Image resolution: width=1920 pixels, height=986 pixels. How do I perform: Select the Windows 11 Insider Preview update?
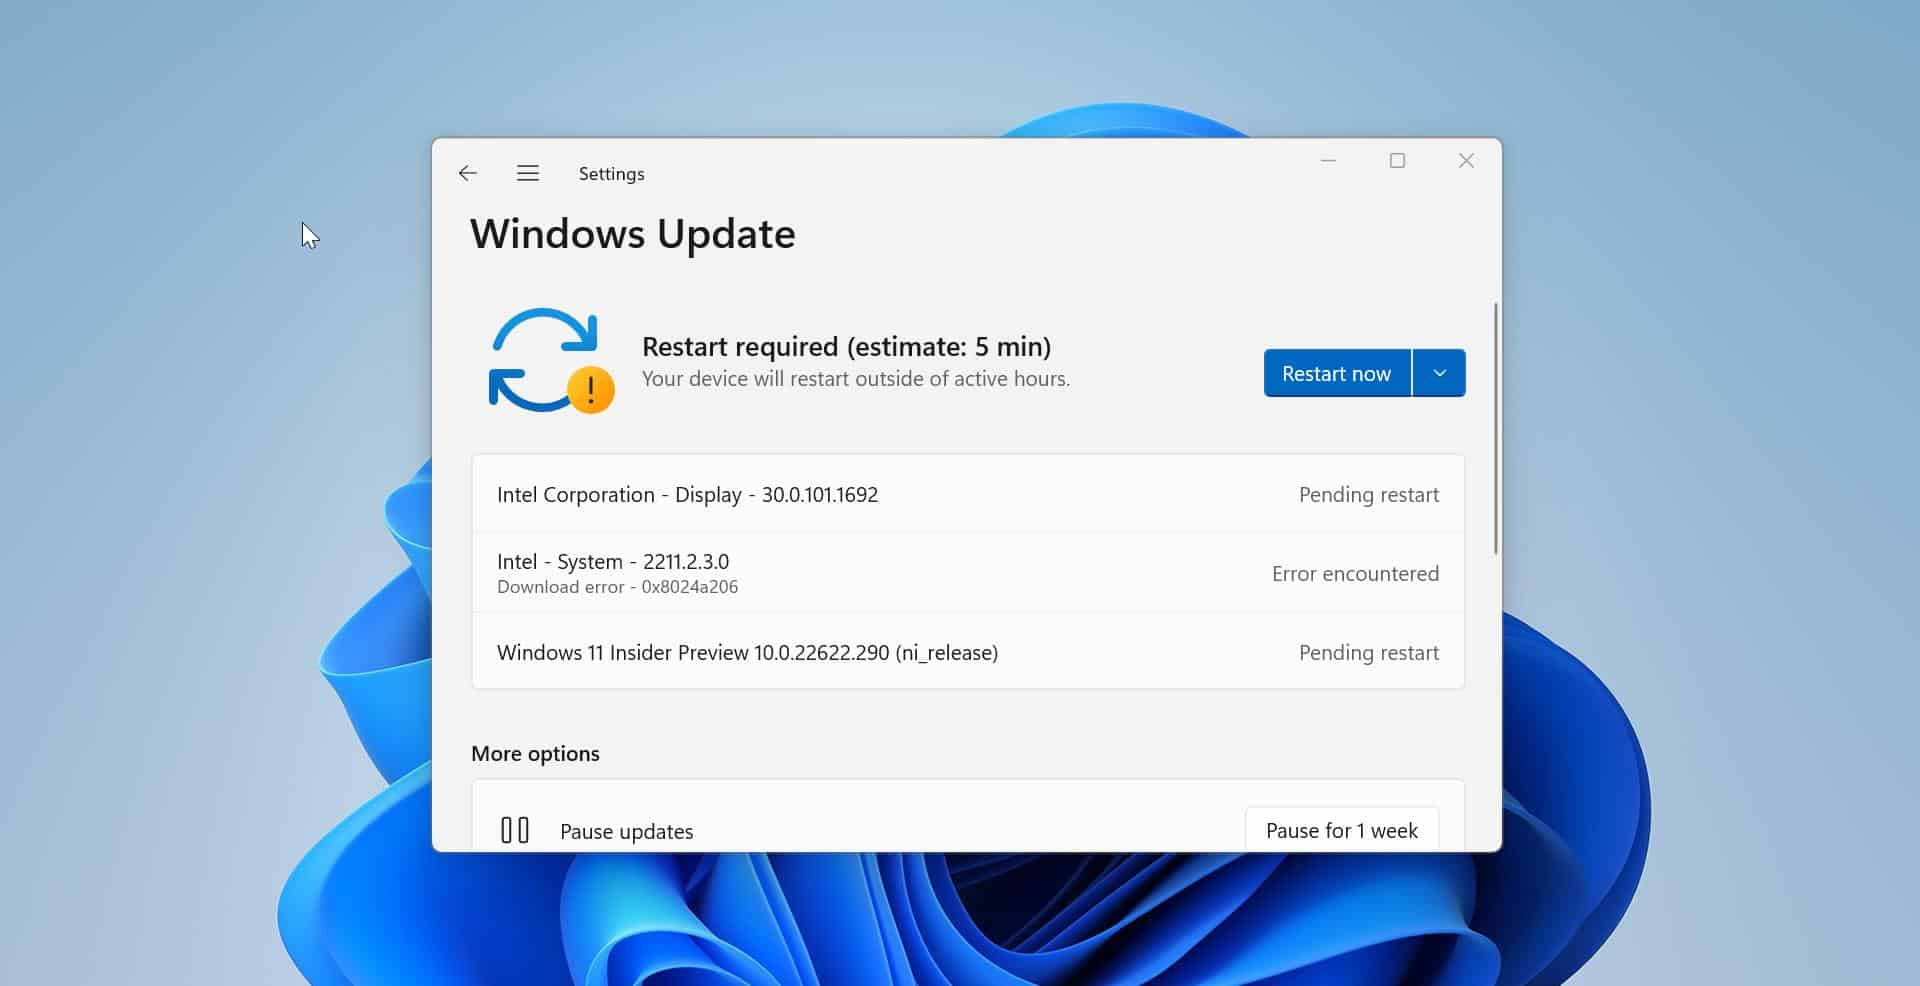(748, 652)
